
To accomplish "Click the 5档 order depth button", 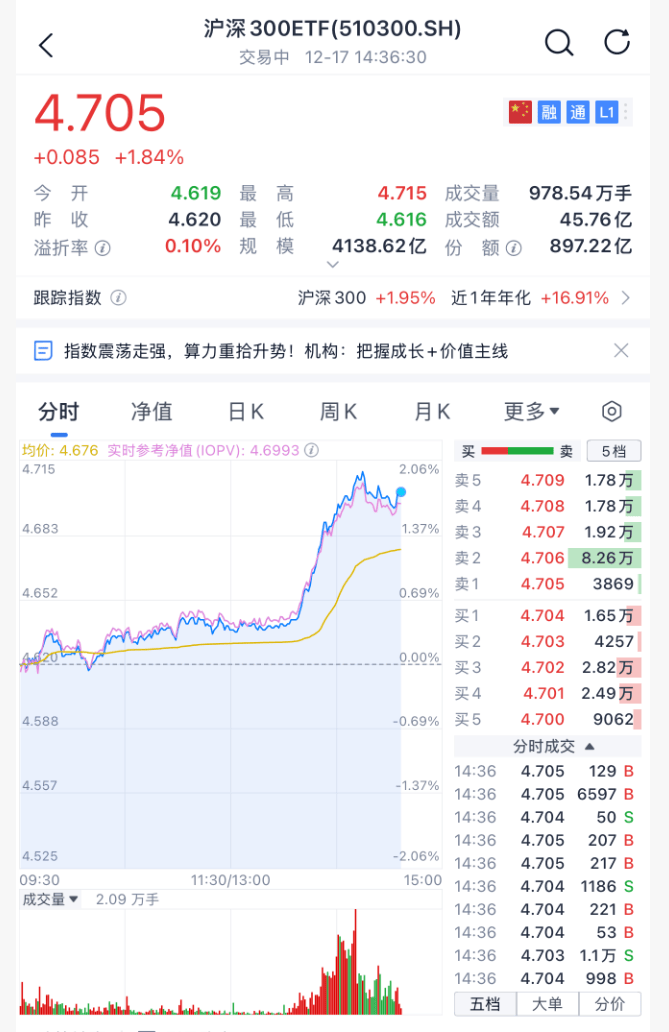I will pos(611,452).
